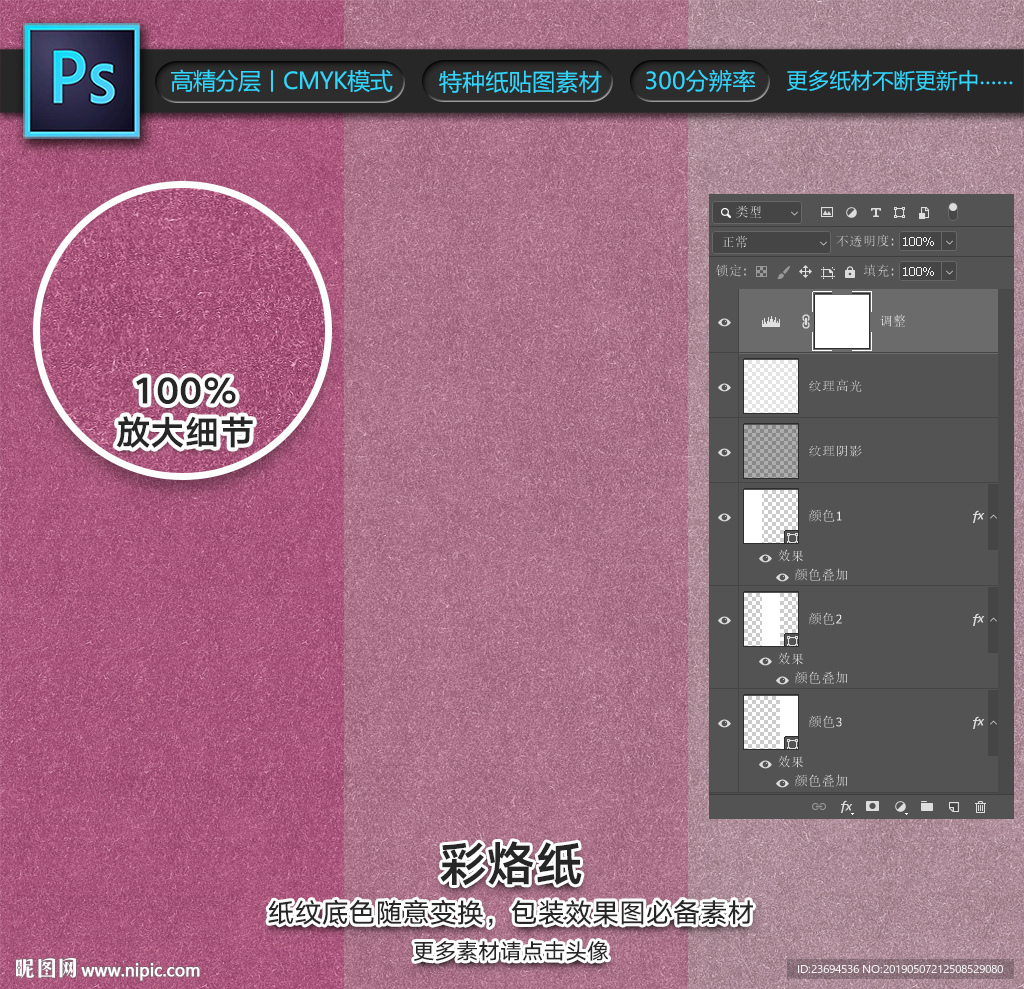The height and width of the screenshot is (989, 1024).
Task: Toggle visibility of 颜色3 layer
Action: [x=724, y=724]
